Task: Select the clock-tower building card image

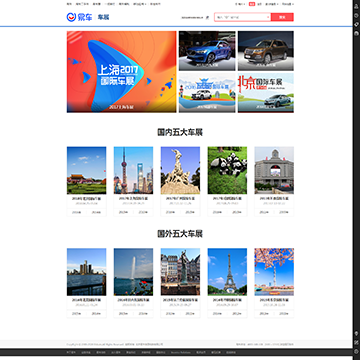Action: tap(274, 170)
